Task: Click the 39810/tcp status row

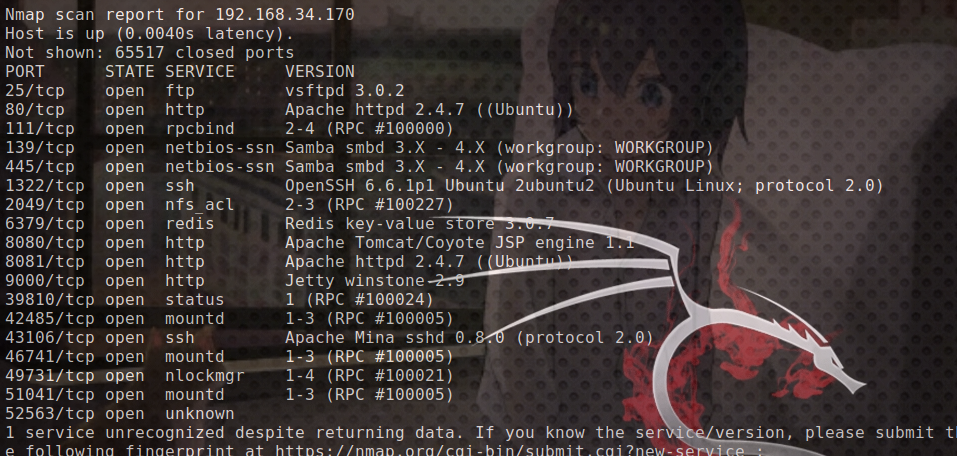Action: pos(219,299)
